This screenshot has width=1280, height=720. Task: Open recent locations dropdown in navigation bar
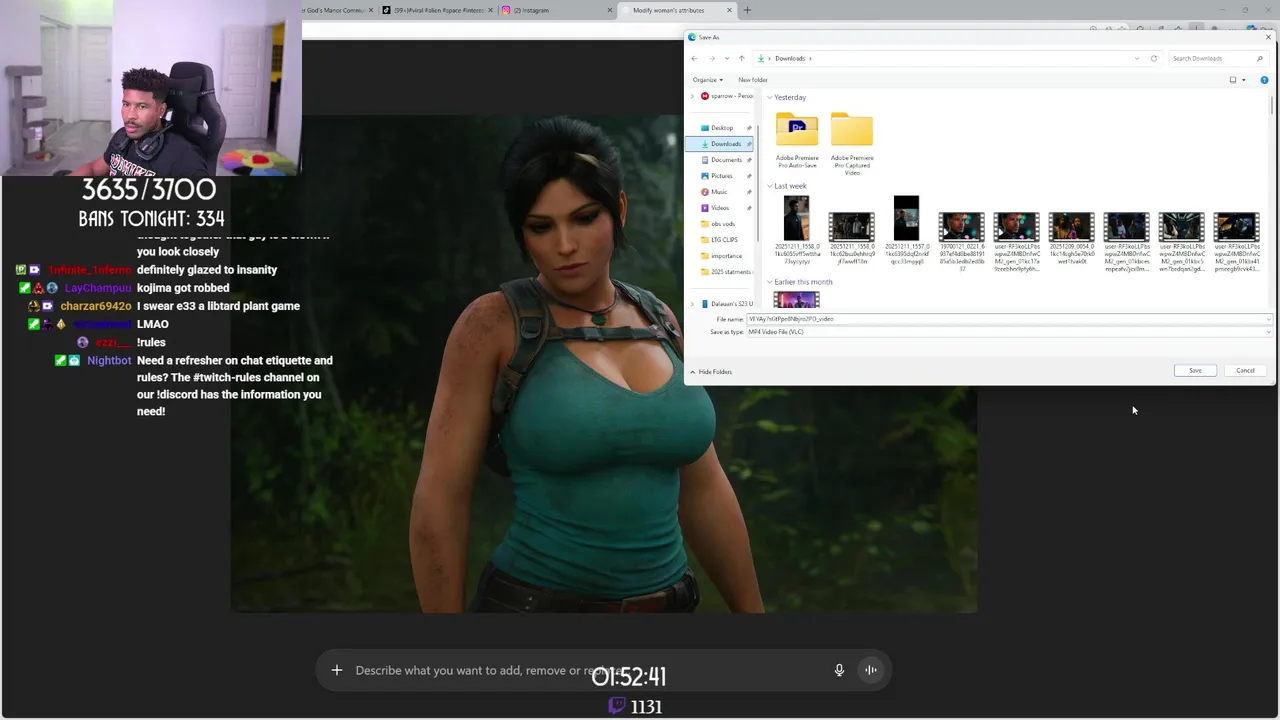click(725, 58)
